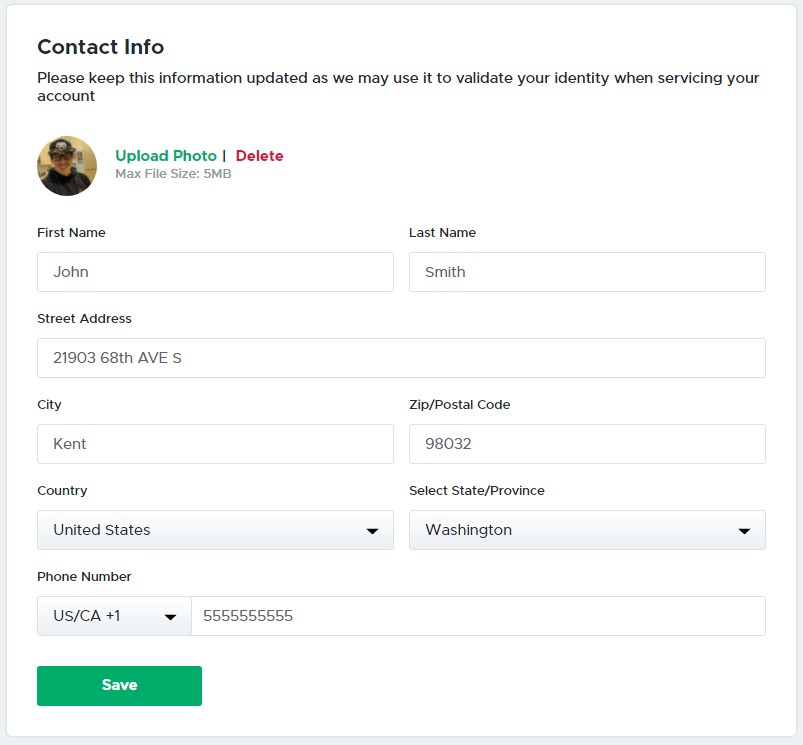Screen dimensions: 803x745
Task: Click Upload Photo
Action: [x=165, y=156]
